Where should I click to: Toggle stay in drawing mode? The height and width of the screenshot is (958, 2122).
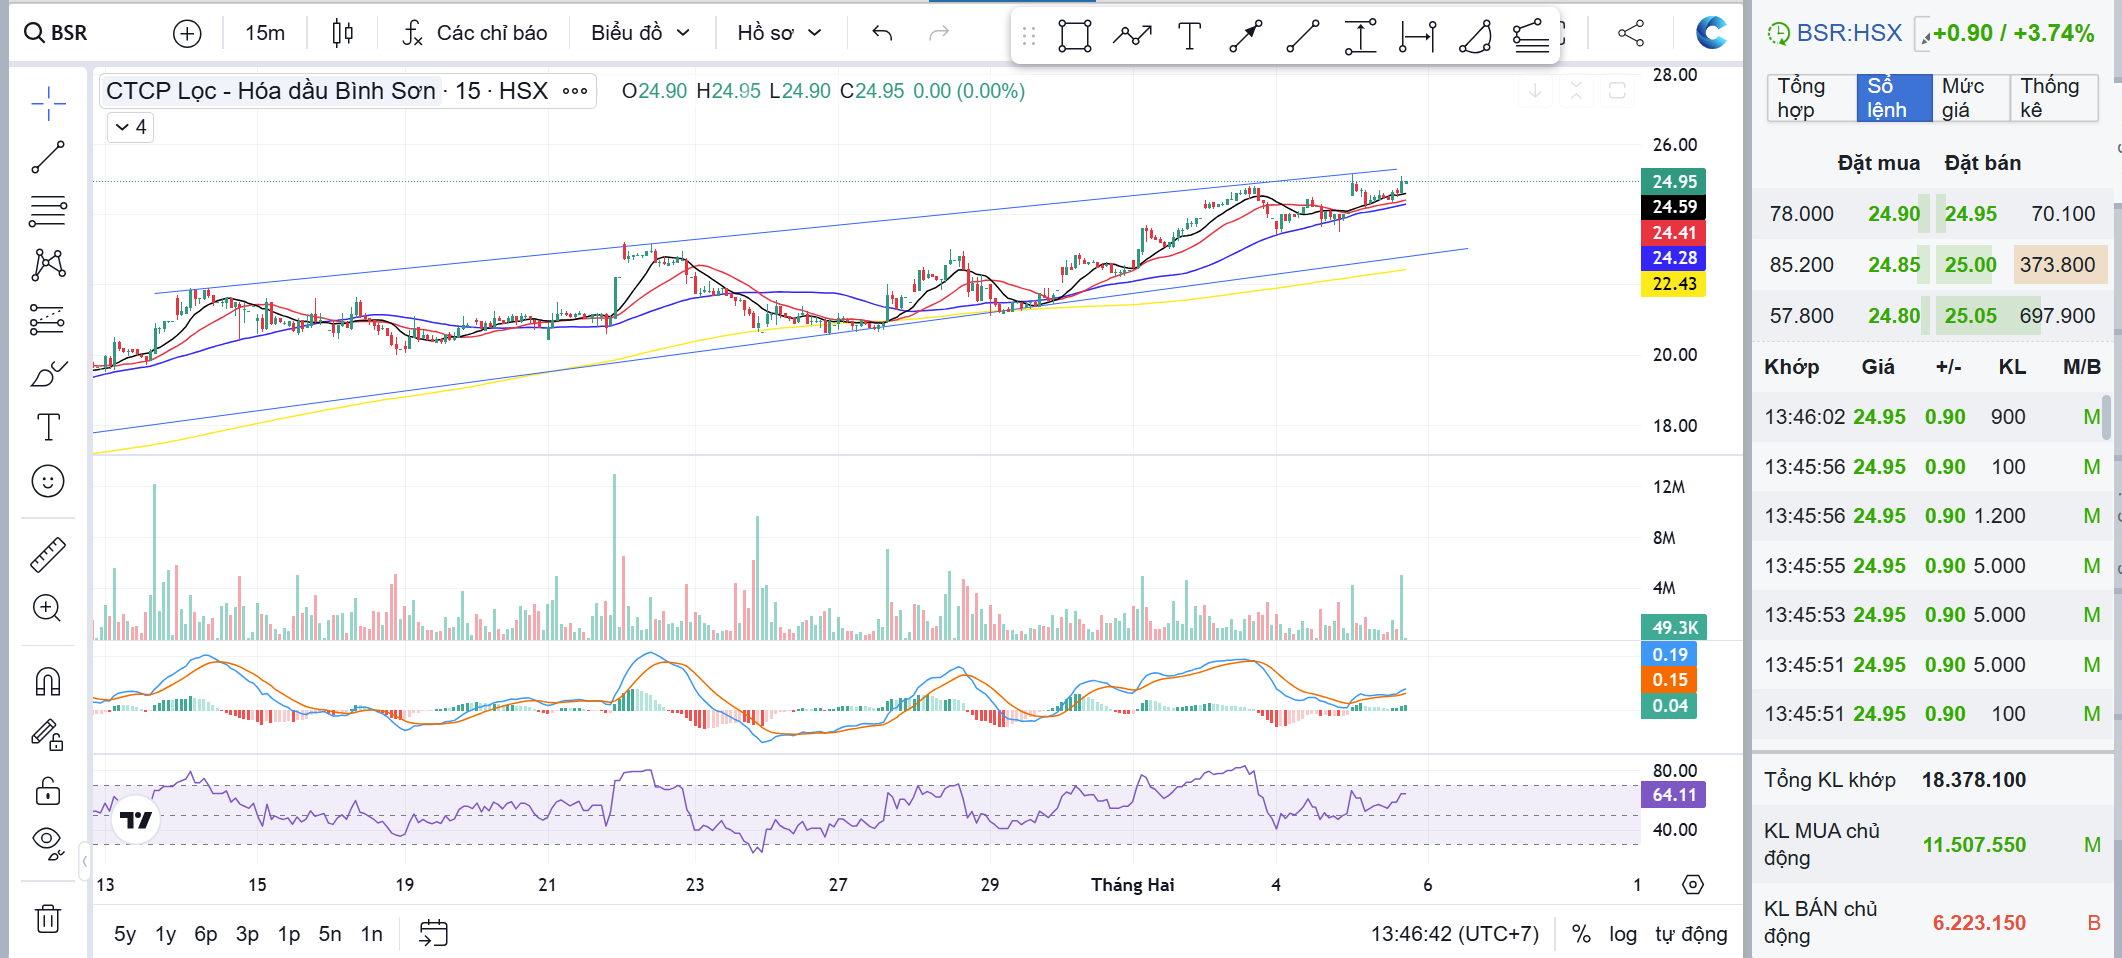pyautogui.click(x=48, y=735)
